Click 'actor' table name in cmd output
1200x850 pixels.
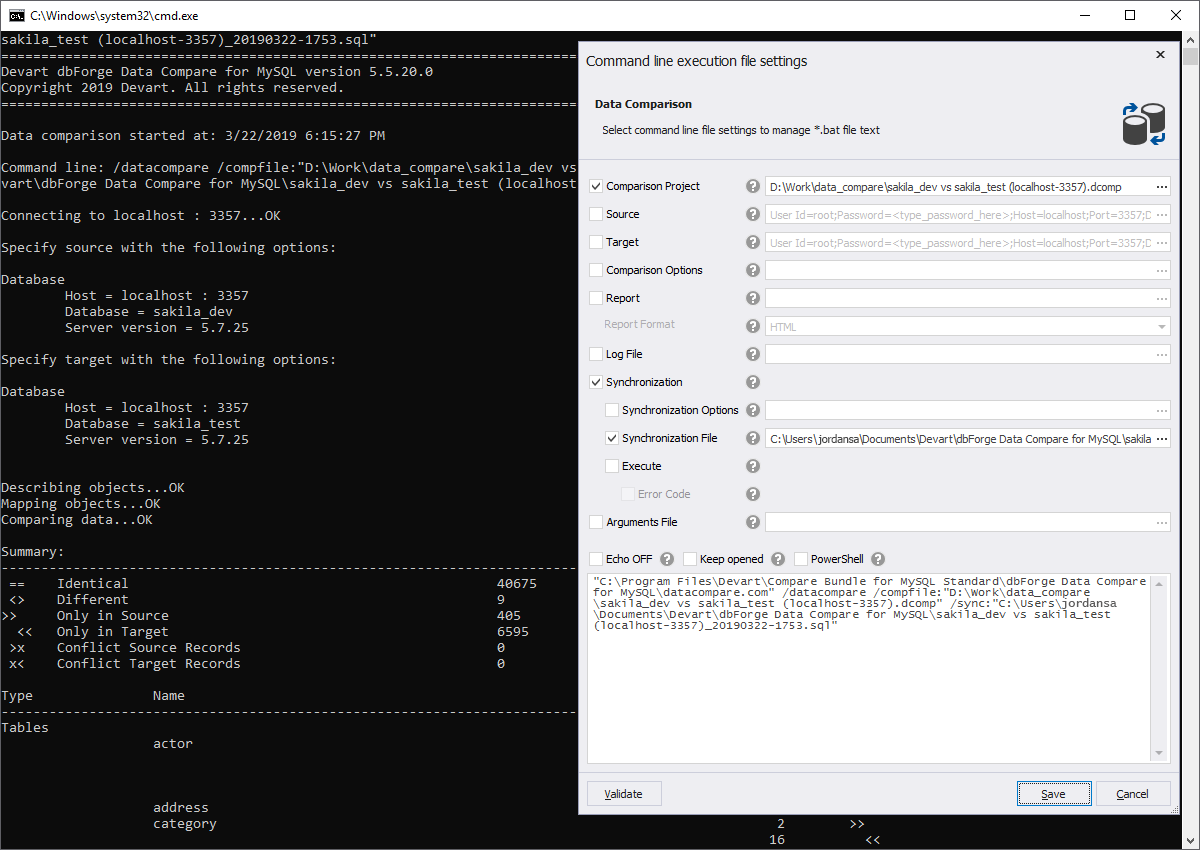click(173, 743)
